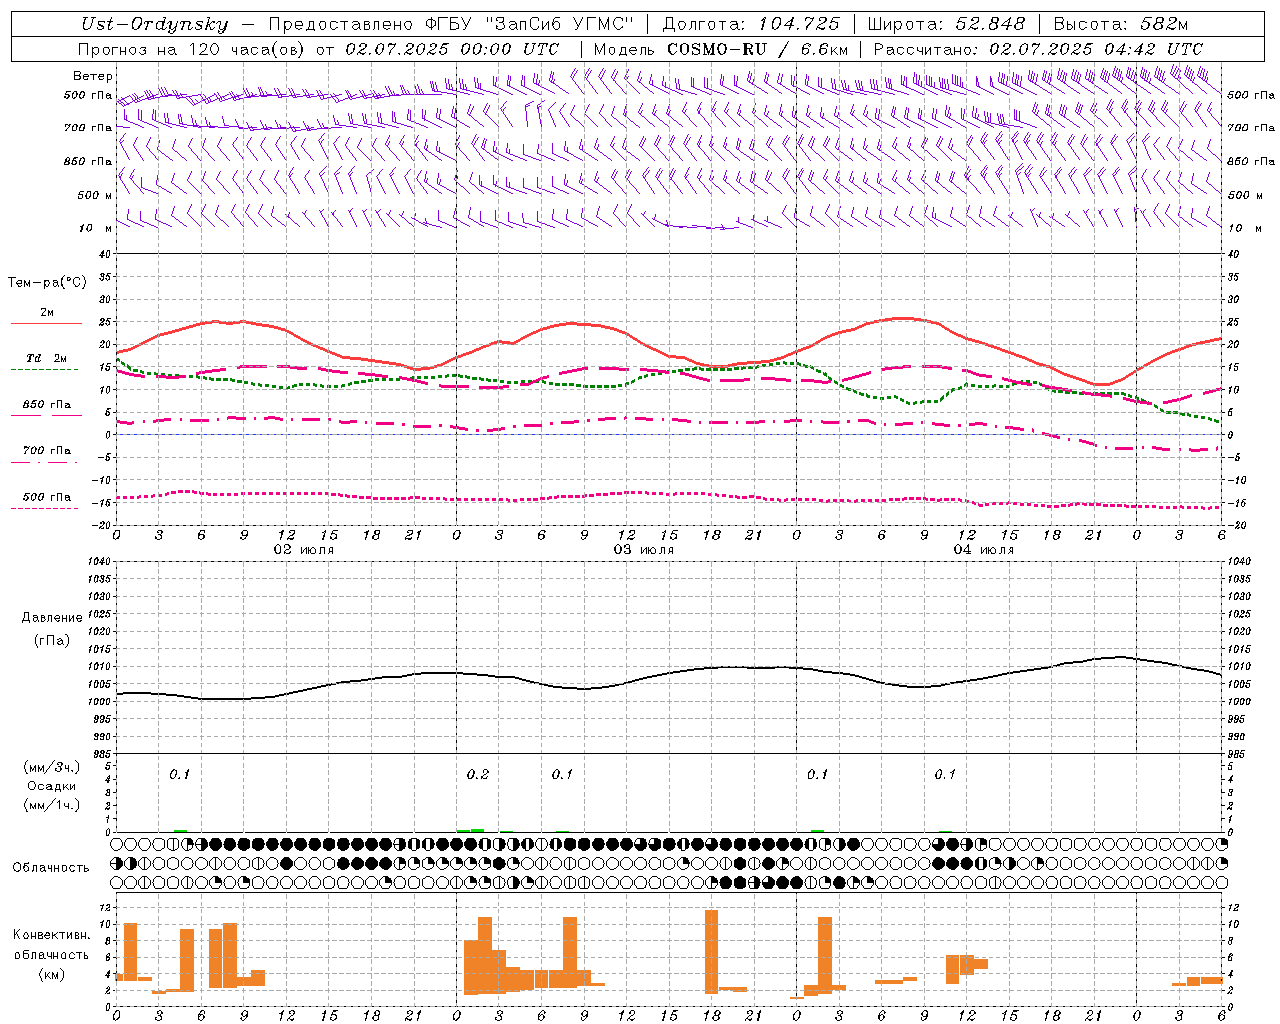Click the 02 июля date label

click(x=304, y=550)
